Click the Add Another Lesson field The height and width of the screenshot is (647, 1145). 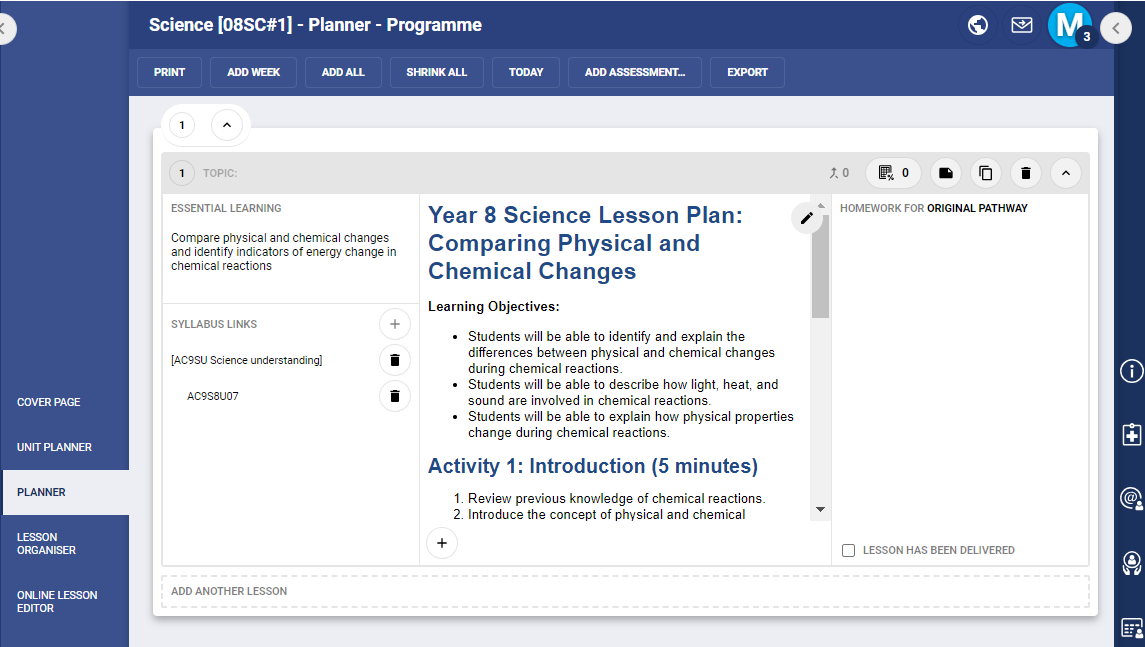[625, 591]
